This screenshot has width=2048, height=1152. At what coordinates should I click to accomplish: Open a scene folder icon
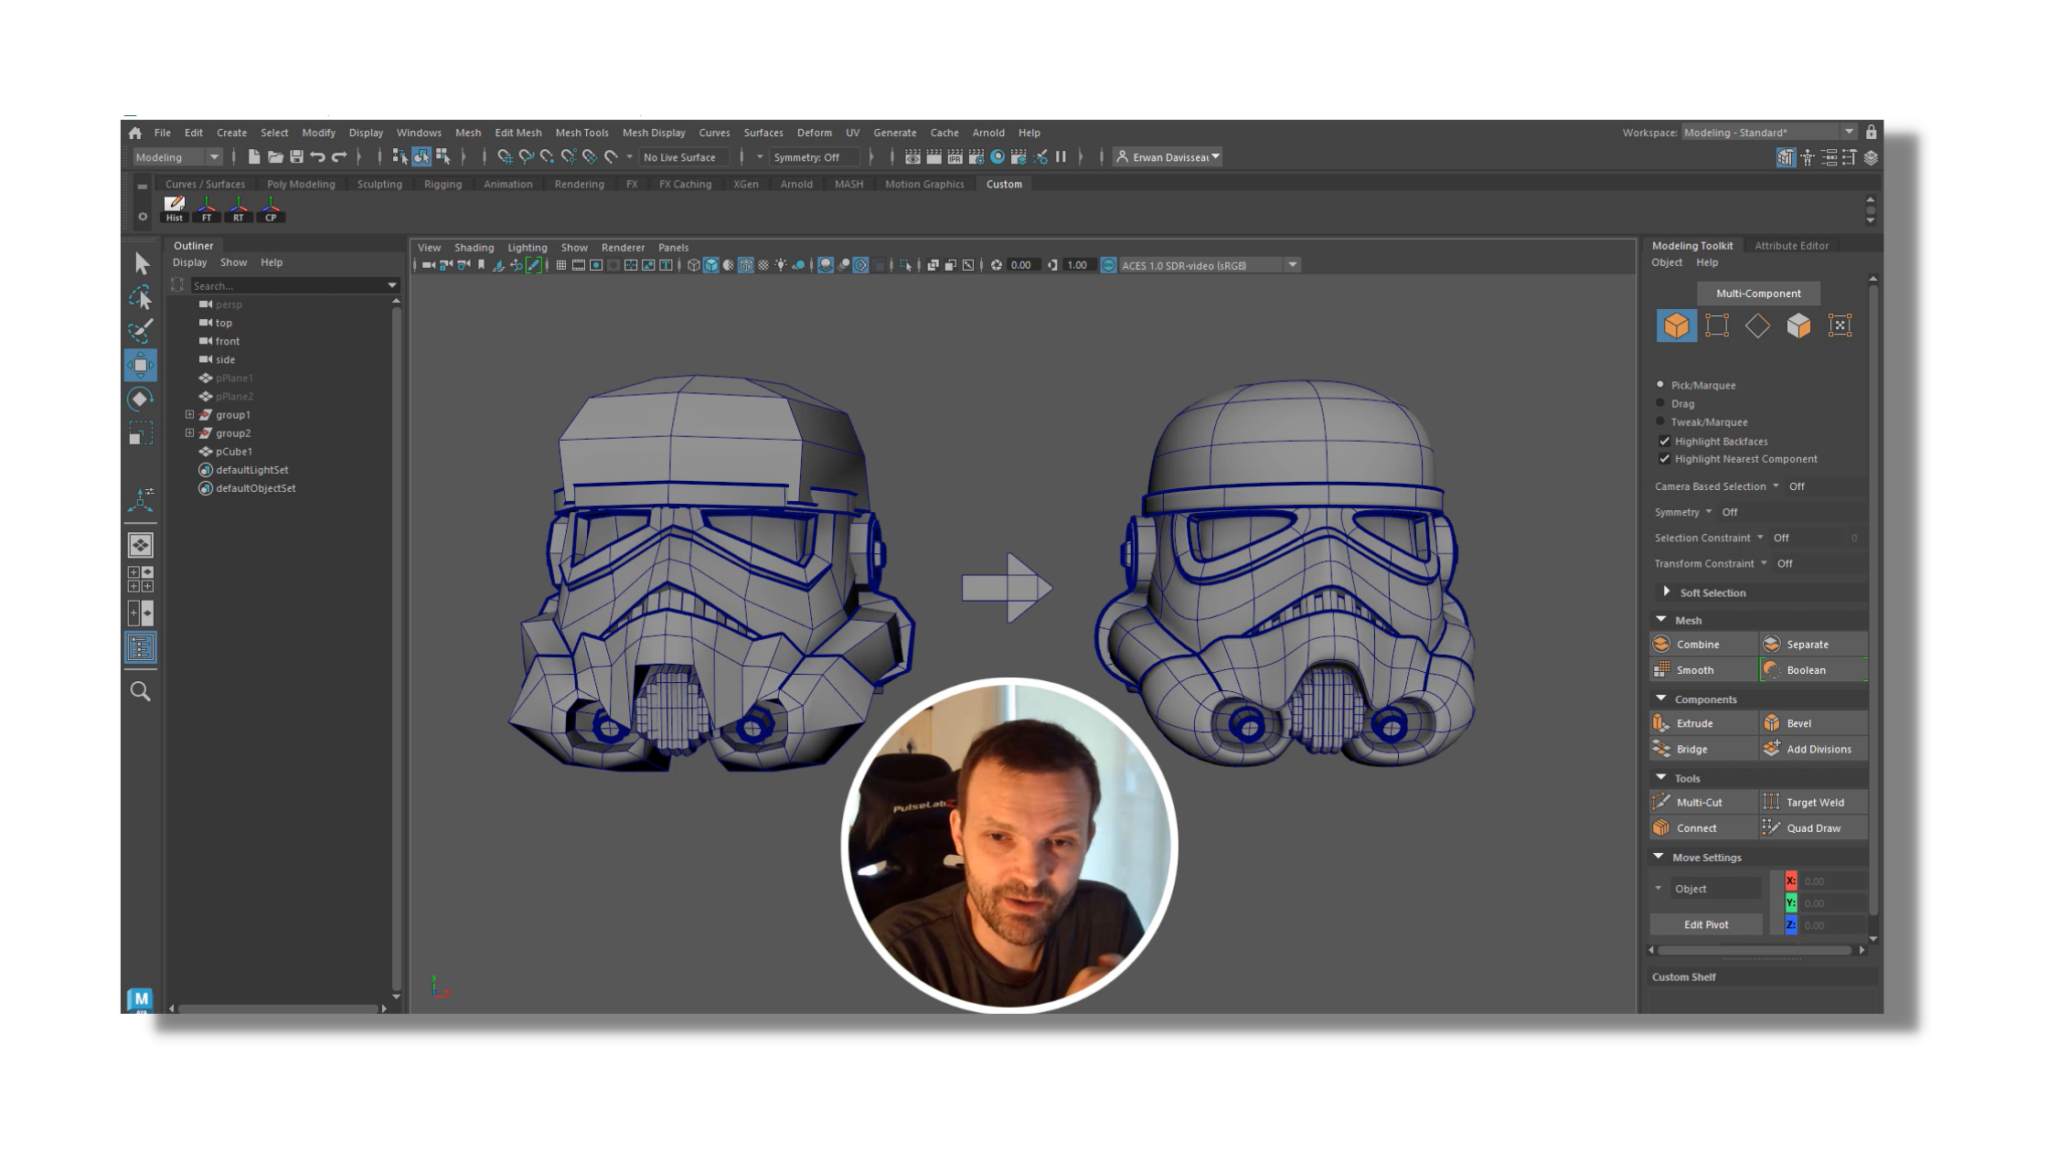tap(275, 157)
